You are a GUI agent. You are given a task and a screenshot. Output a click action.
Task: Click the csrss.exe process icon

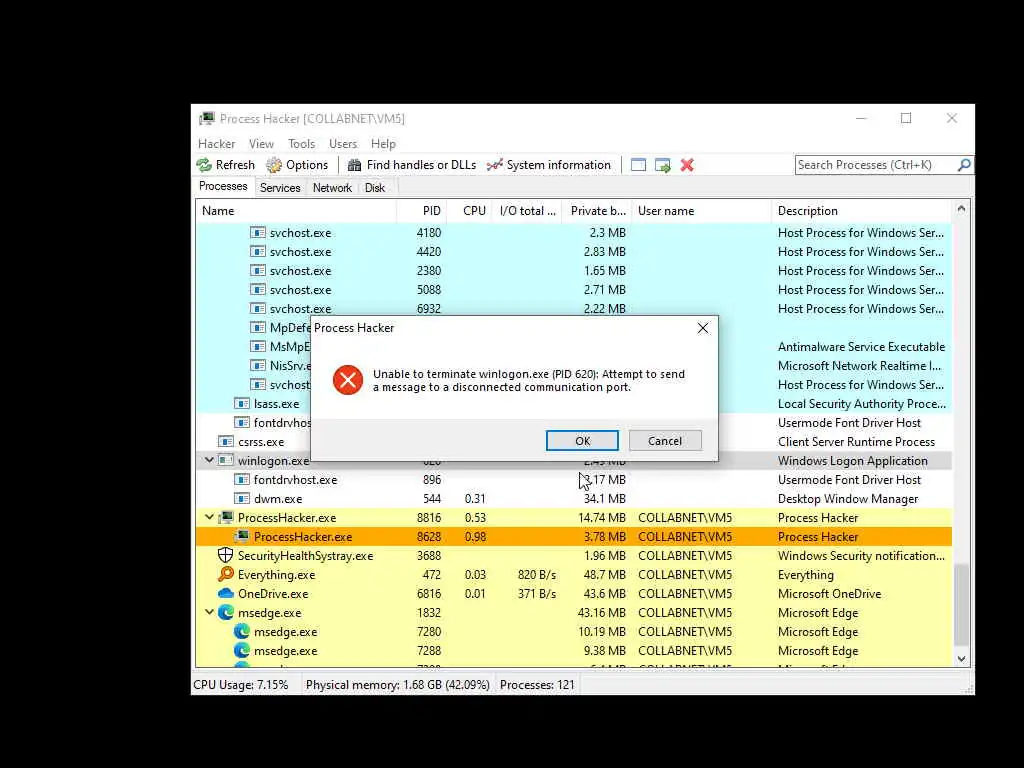(x=225, y=441)
